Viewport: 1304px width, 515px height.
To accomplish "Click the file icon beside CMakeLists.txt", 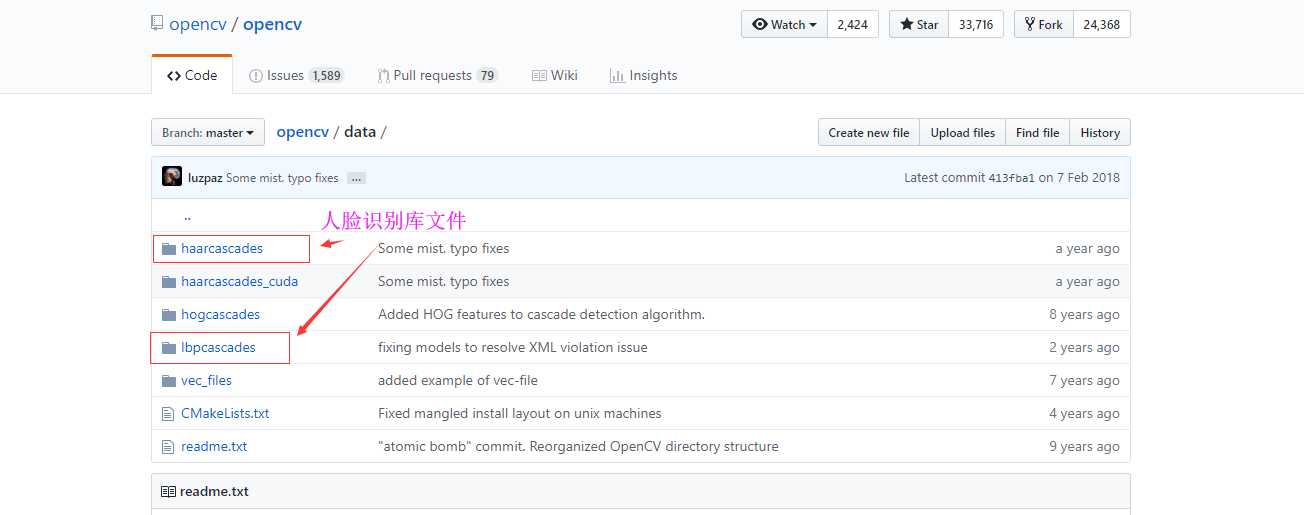I will point(168,413).
